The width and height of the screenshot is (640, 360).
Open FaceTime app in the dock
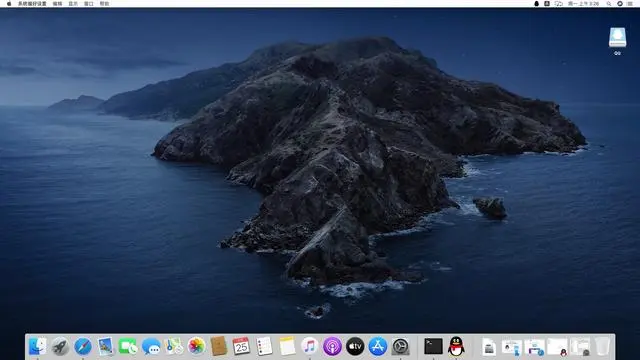coord(128,347)
